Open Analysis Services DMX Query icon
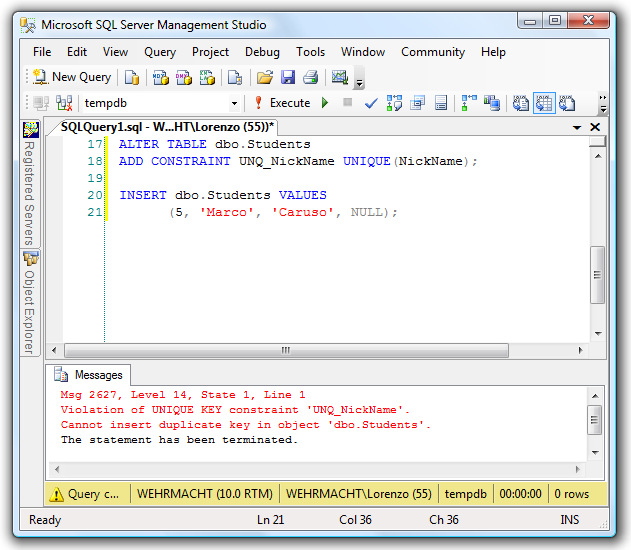The height and width of the screenshot is (550, 631). [184, 77]
